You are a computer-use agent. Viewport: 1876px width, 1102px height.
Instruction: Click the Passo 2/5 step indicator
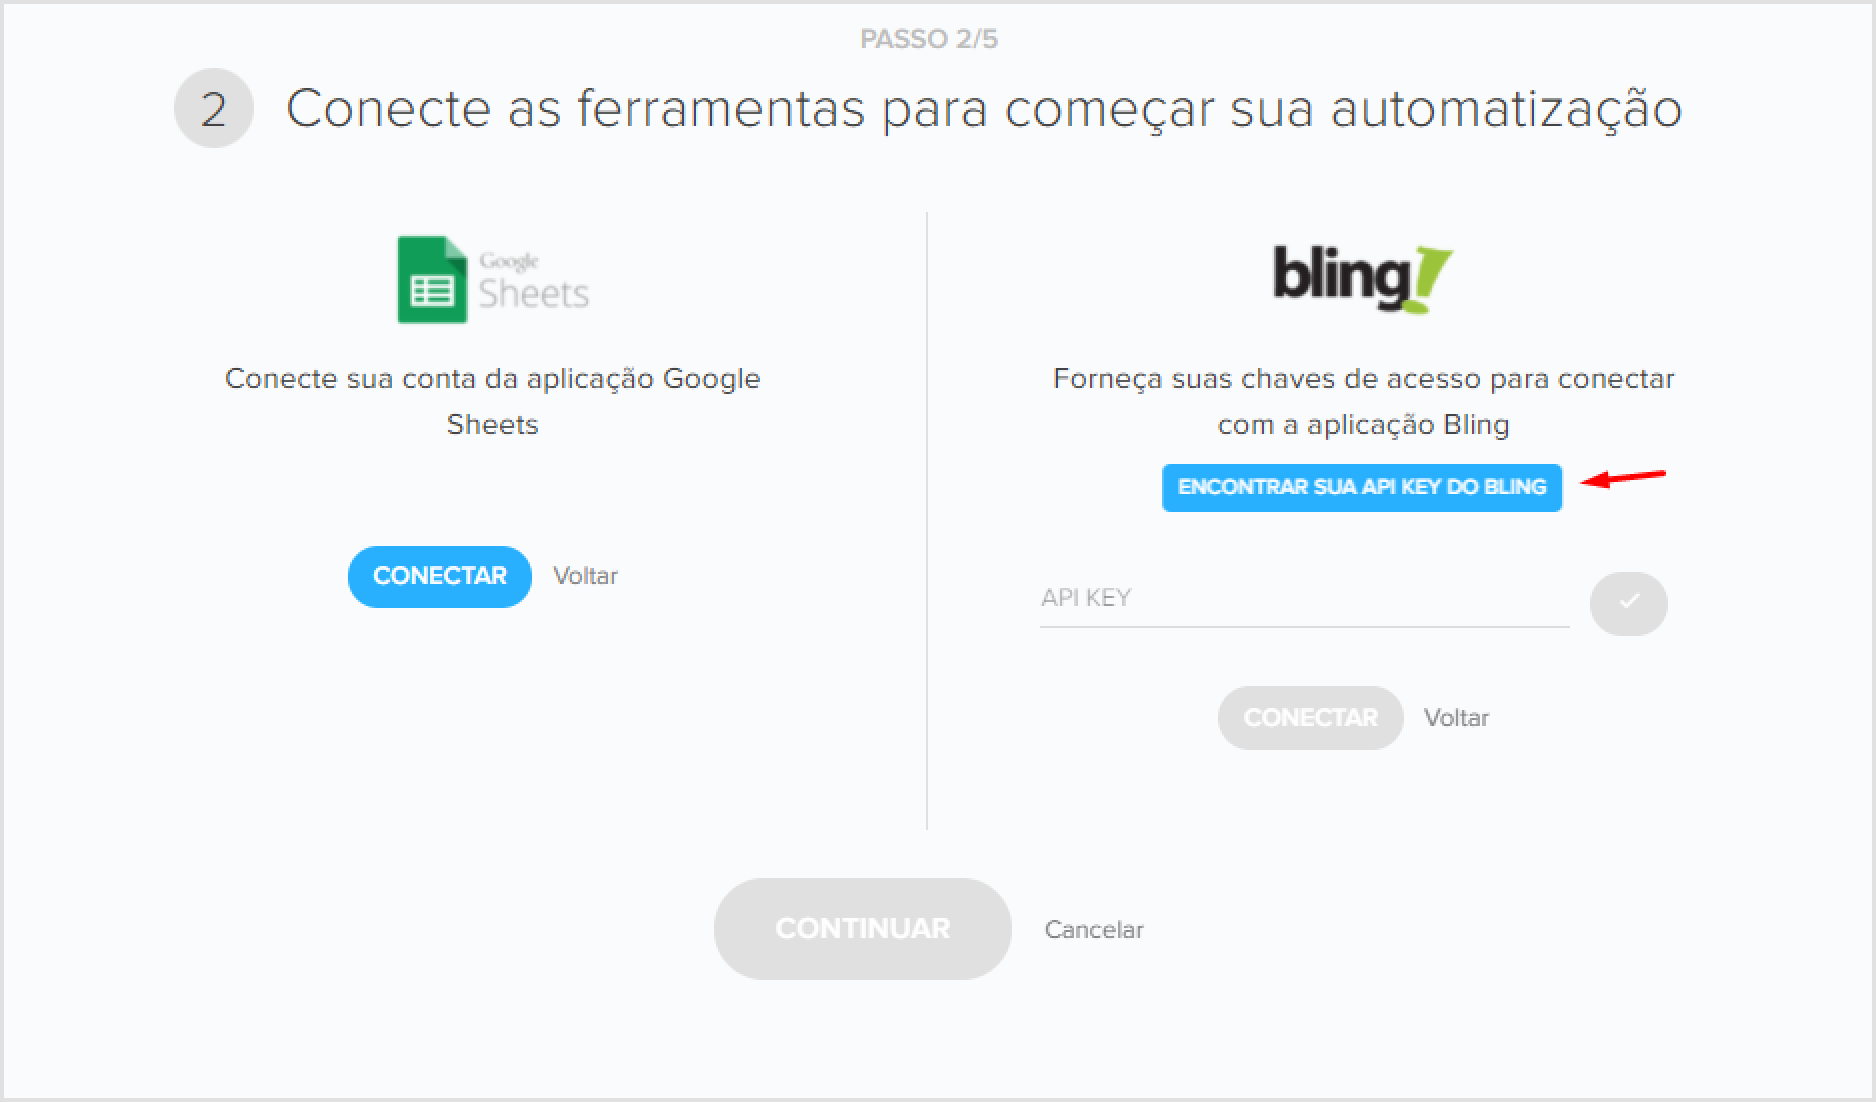(x=929, y=39)
